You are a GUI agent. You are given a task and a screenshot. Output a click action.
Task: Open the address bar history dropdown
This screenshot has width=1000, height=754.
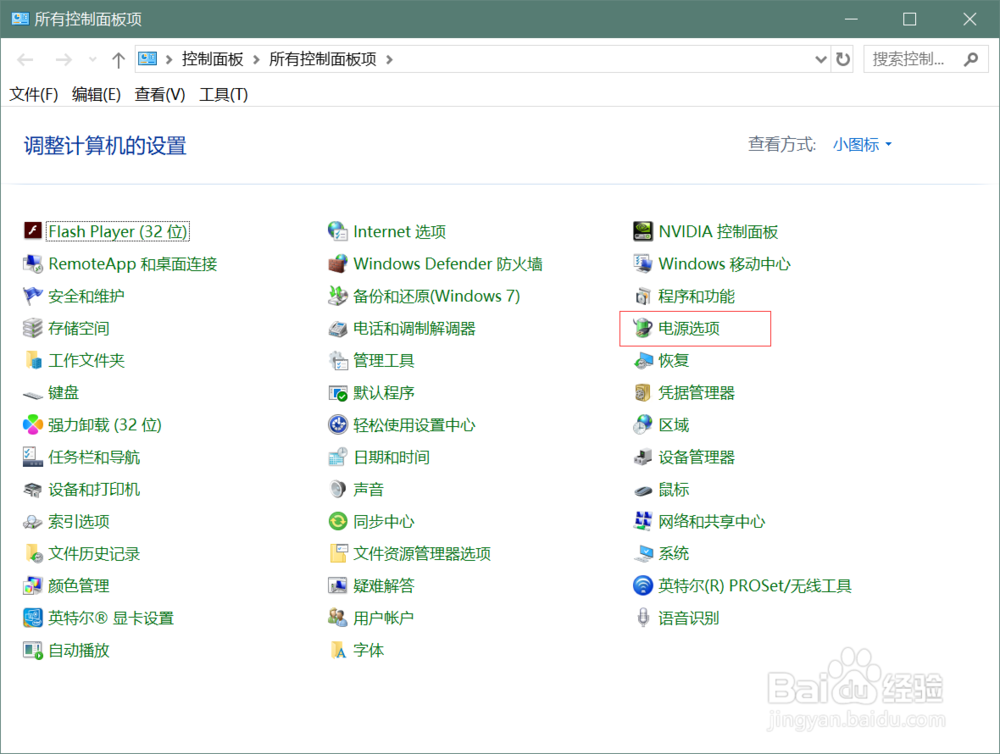pyautogui.click(x=820, y=59)
